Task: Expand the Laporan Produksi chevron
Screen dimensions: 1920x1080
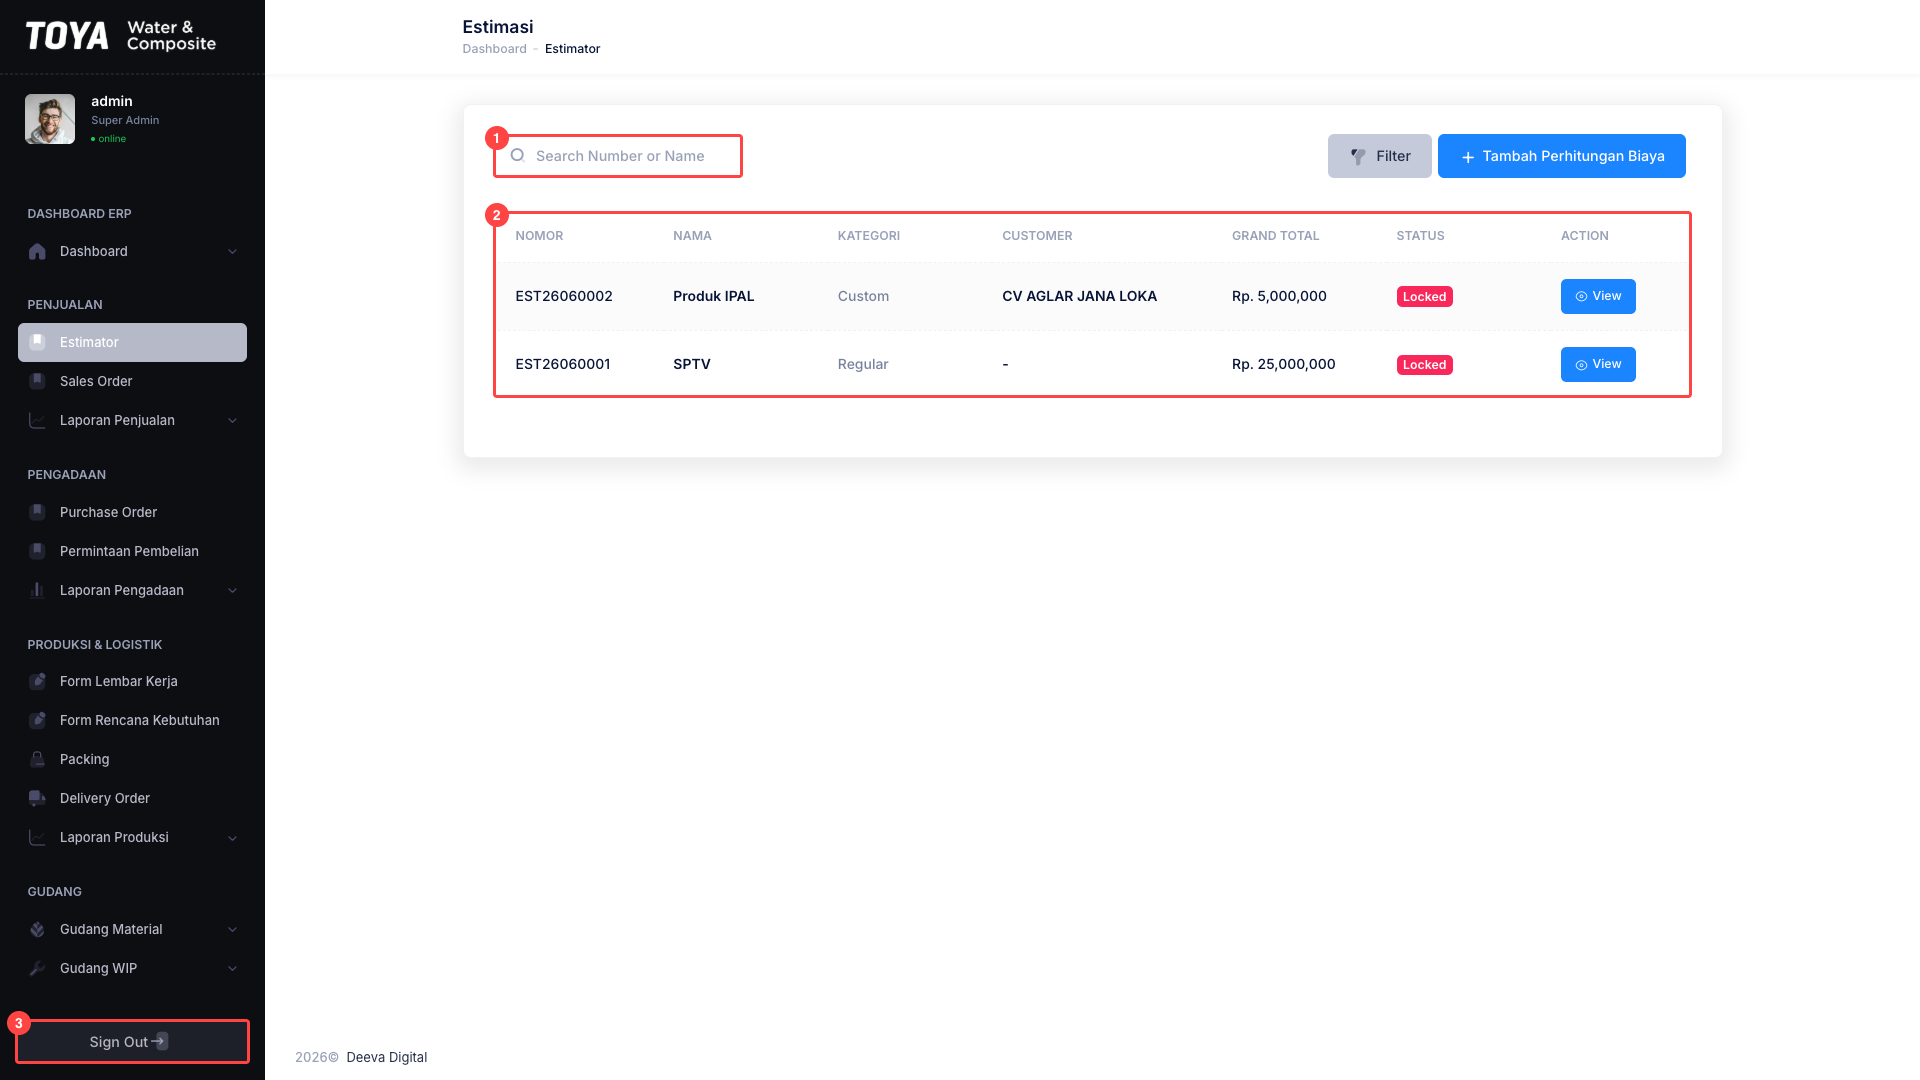Action: 232,837
